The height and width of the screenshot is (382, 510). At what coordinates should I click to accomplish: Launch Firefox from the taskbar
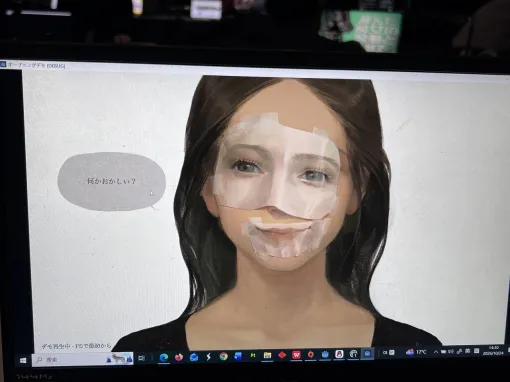179,357
